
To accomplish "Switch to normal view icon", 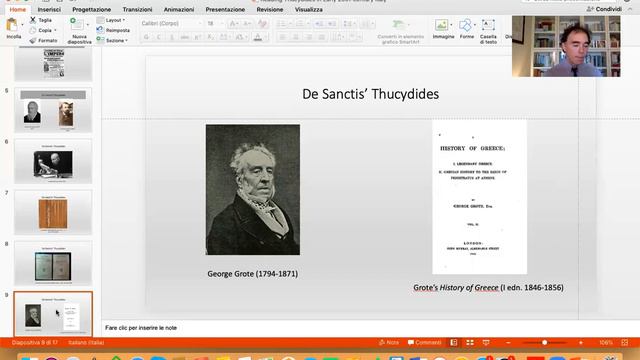I will tap(454, 342).
